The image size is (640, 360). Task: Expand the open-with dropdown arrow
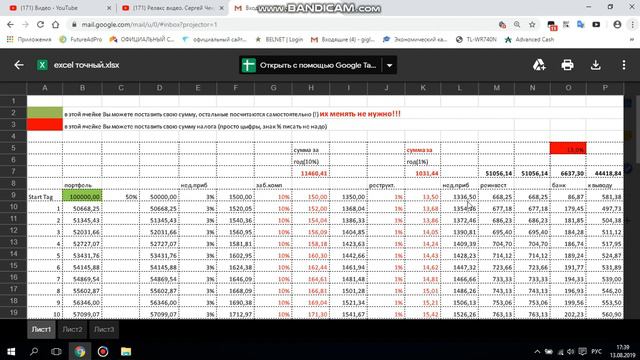[389, 65]
